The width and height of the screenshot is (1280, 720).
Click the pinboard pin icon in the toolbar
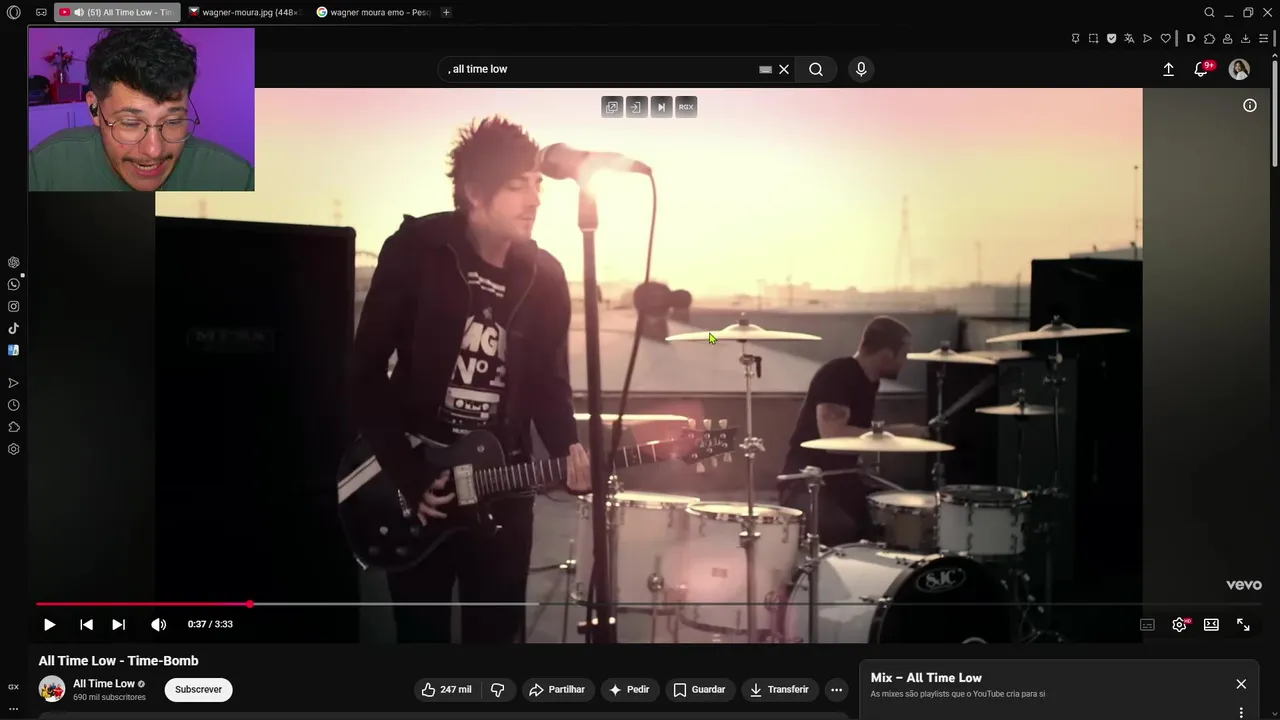click(x=1075, y=39)
